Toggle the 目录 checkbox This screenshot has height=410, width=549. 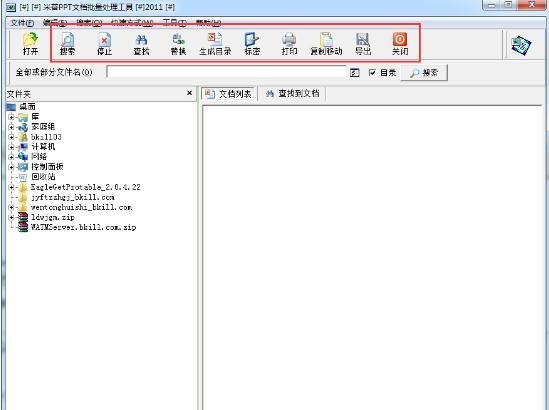(372, 72)
